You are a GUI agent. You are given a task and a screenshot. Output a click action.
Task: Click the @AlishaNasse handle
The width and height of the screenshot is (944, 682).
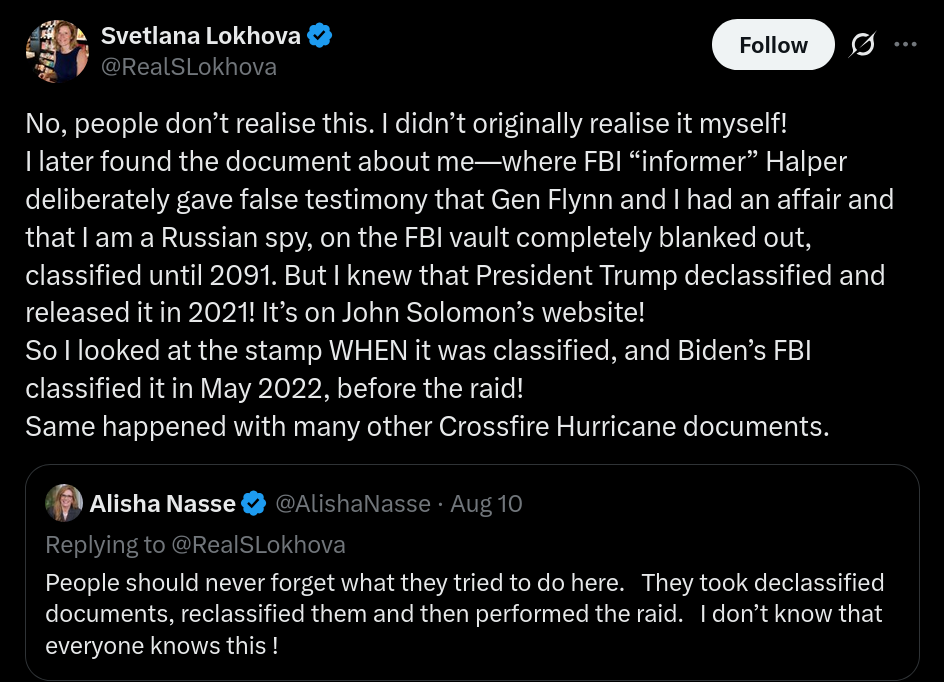tap(352, 504)
